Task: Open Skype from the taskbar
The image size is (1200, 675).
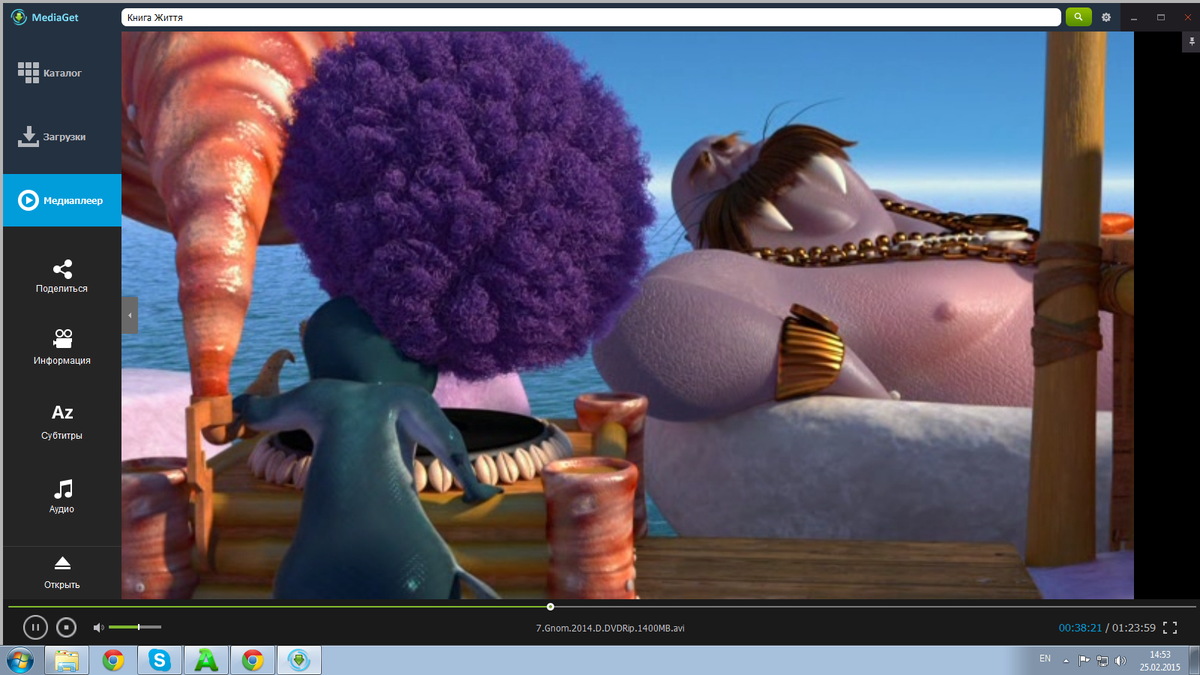Action: [159, 660]
